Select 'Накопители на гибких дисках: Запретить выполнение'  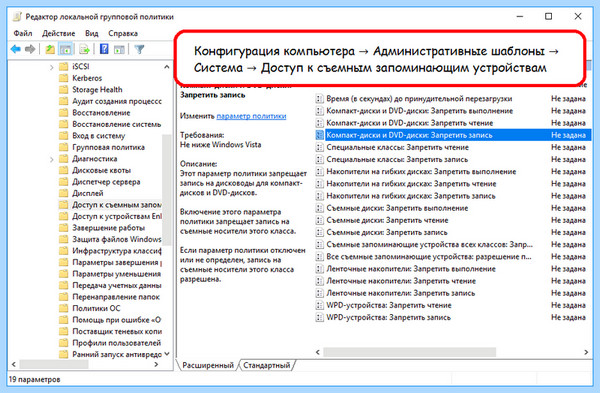[x=421, y=172]
